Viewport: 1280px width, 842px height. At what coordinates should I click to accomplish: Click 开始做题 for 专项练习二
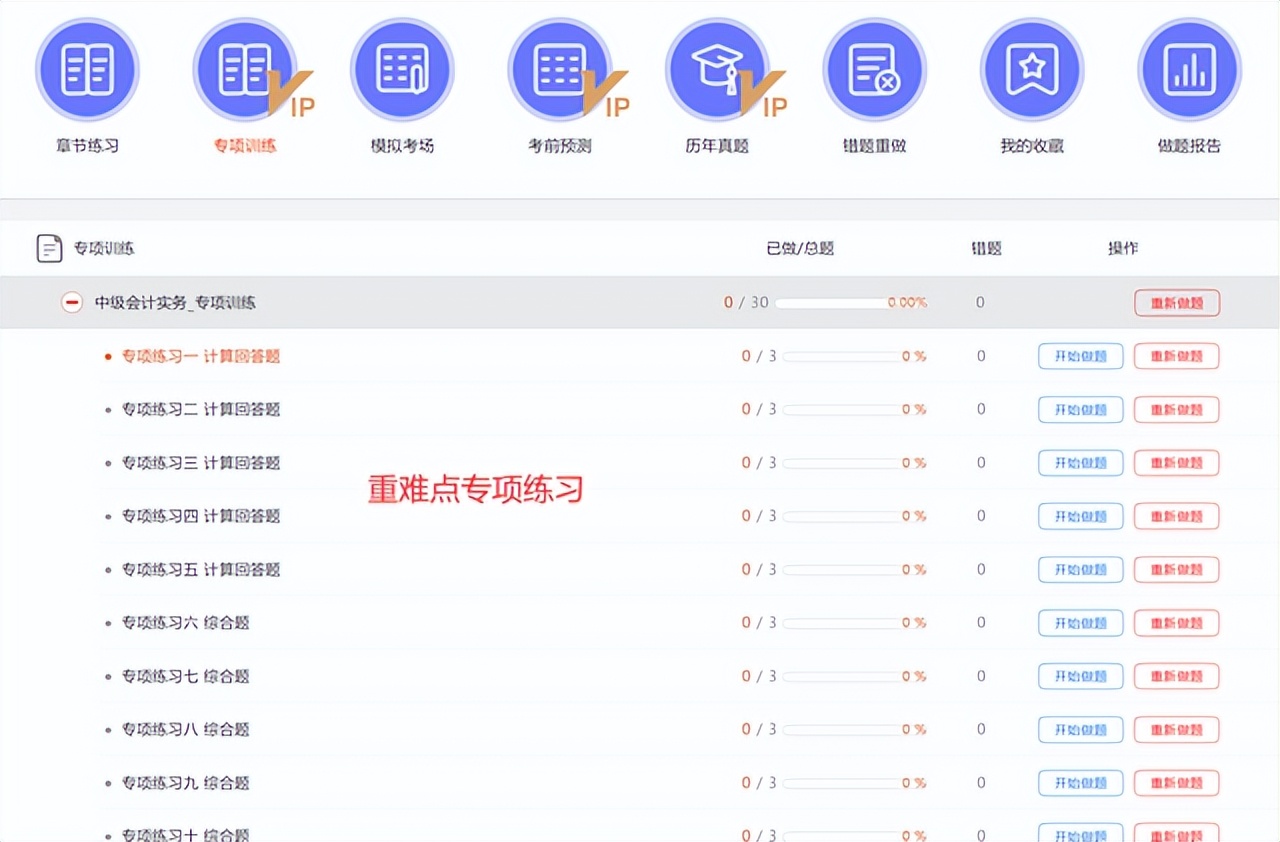click(1080, 409)
